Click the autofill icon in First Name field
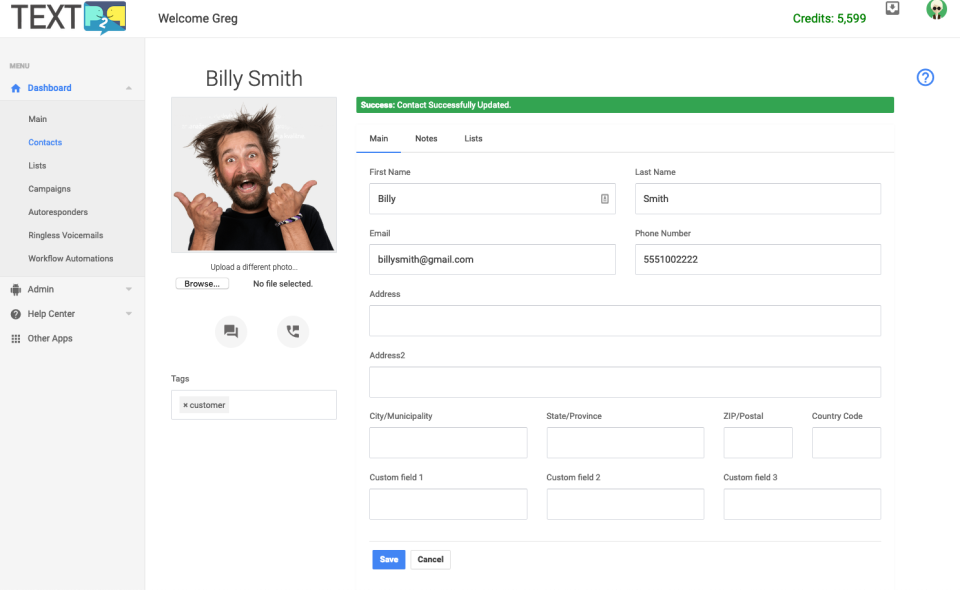 pos(605,199)
